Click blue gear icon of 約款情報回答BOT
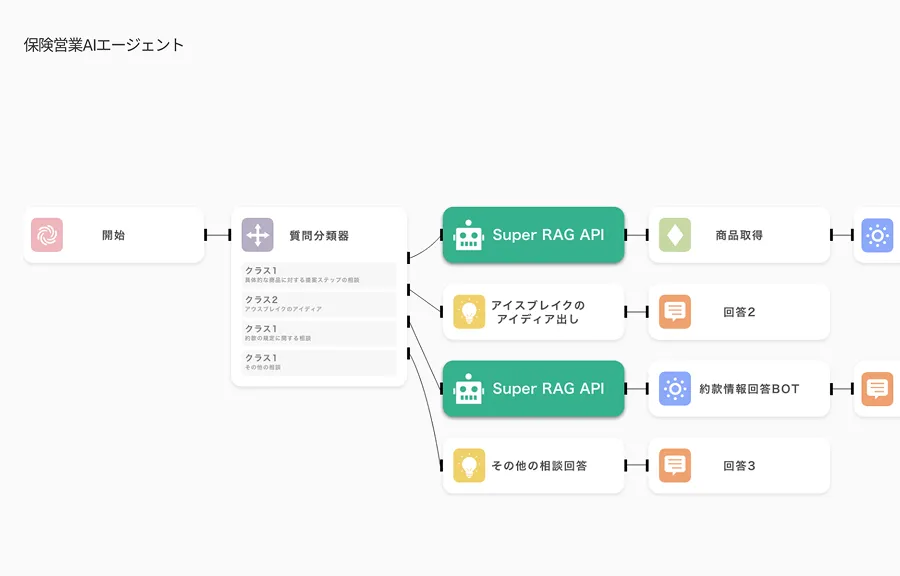The height and width of the screenshot is (576, 900). pos(675,388)
